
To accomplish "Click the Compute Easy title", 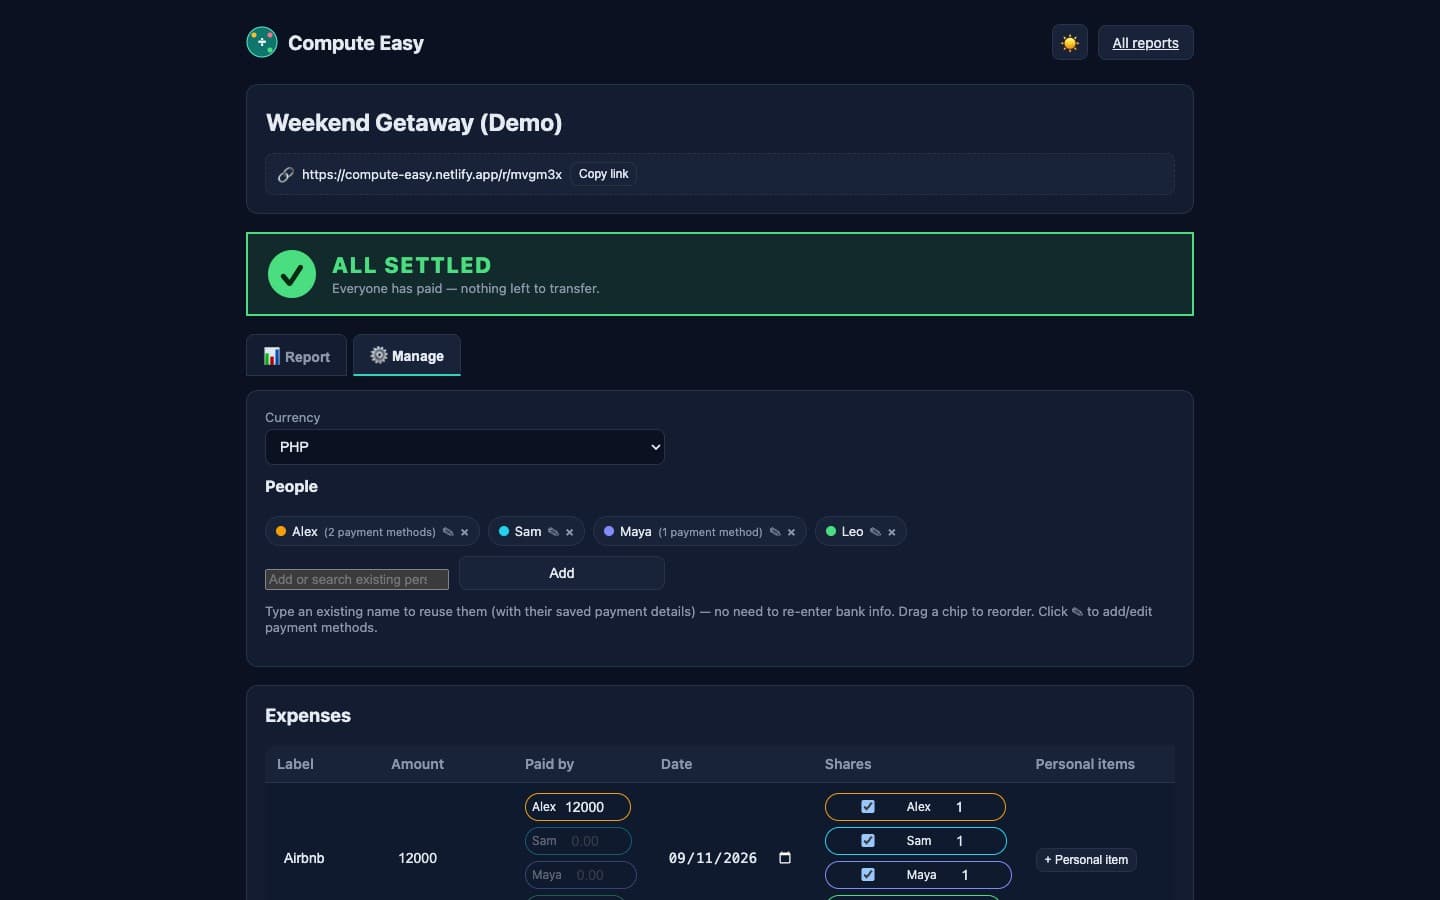I will point(356,43).
